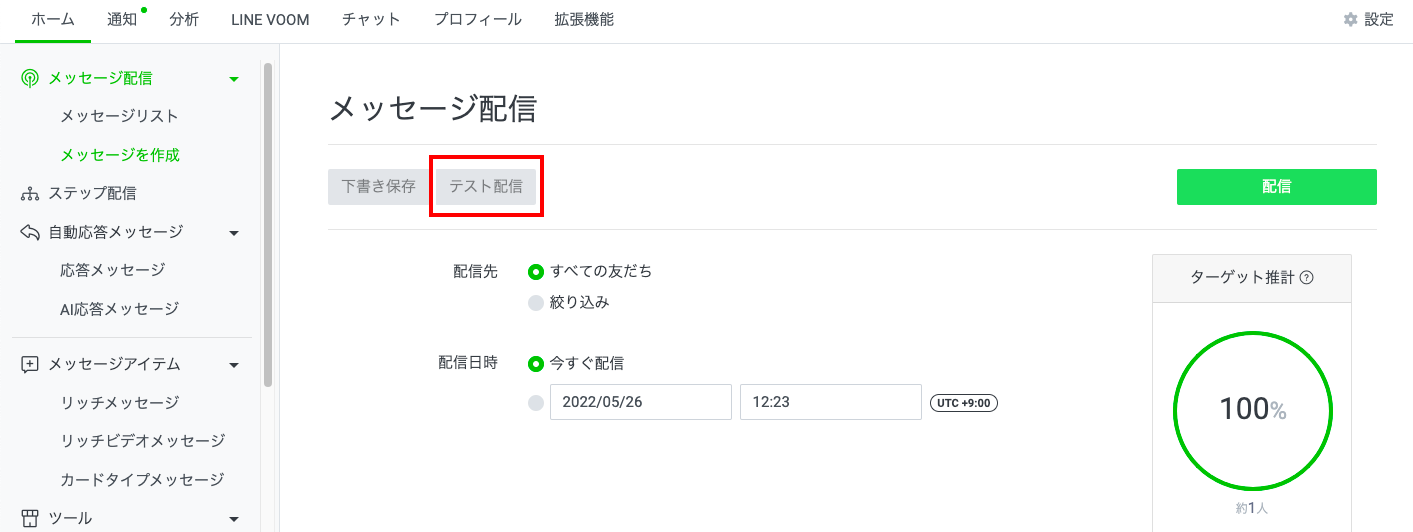Select the 絞り込み radio option
The height and width of the screenshot is (532, 1413).
(x=536, y=302)
